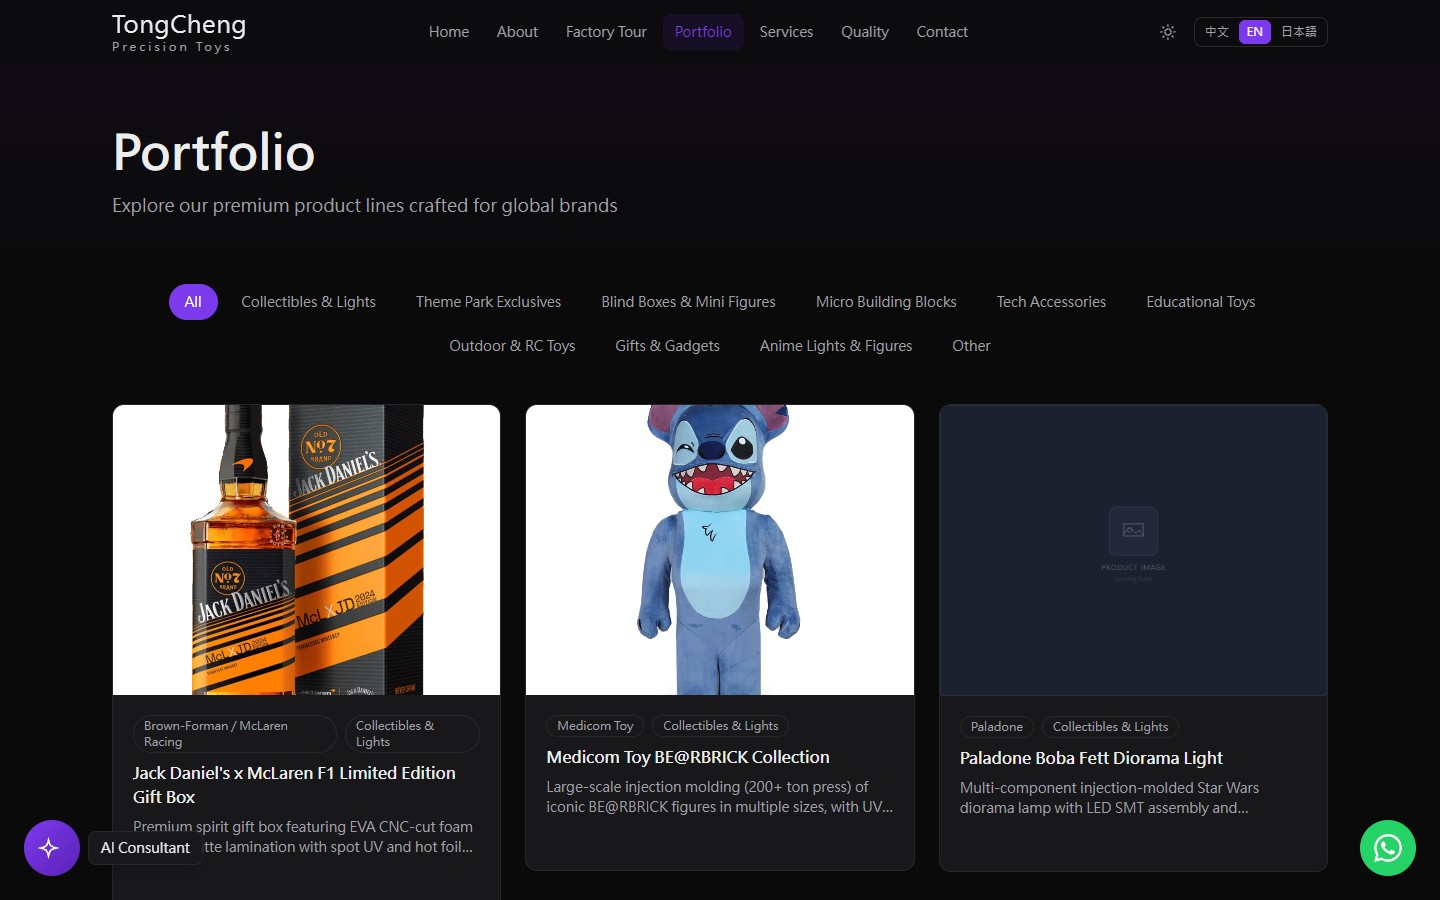
Task: Filter by Blind Boxes & Mini Figures
Action: pyautogui.click(x=688, y=302)
